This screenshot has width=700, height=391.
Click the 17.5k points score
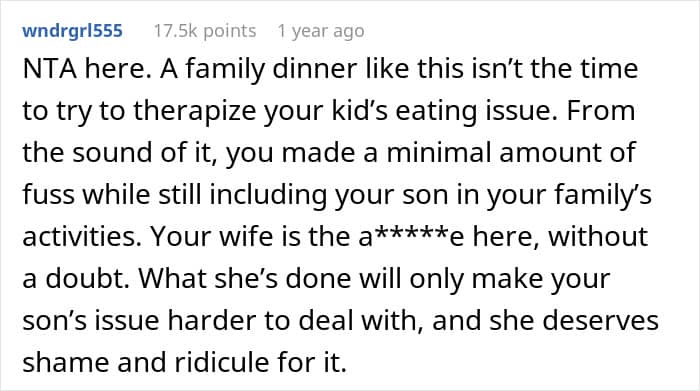point(205,31)
